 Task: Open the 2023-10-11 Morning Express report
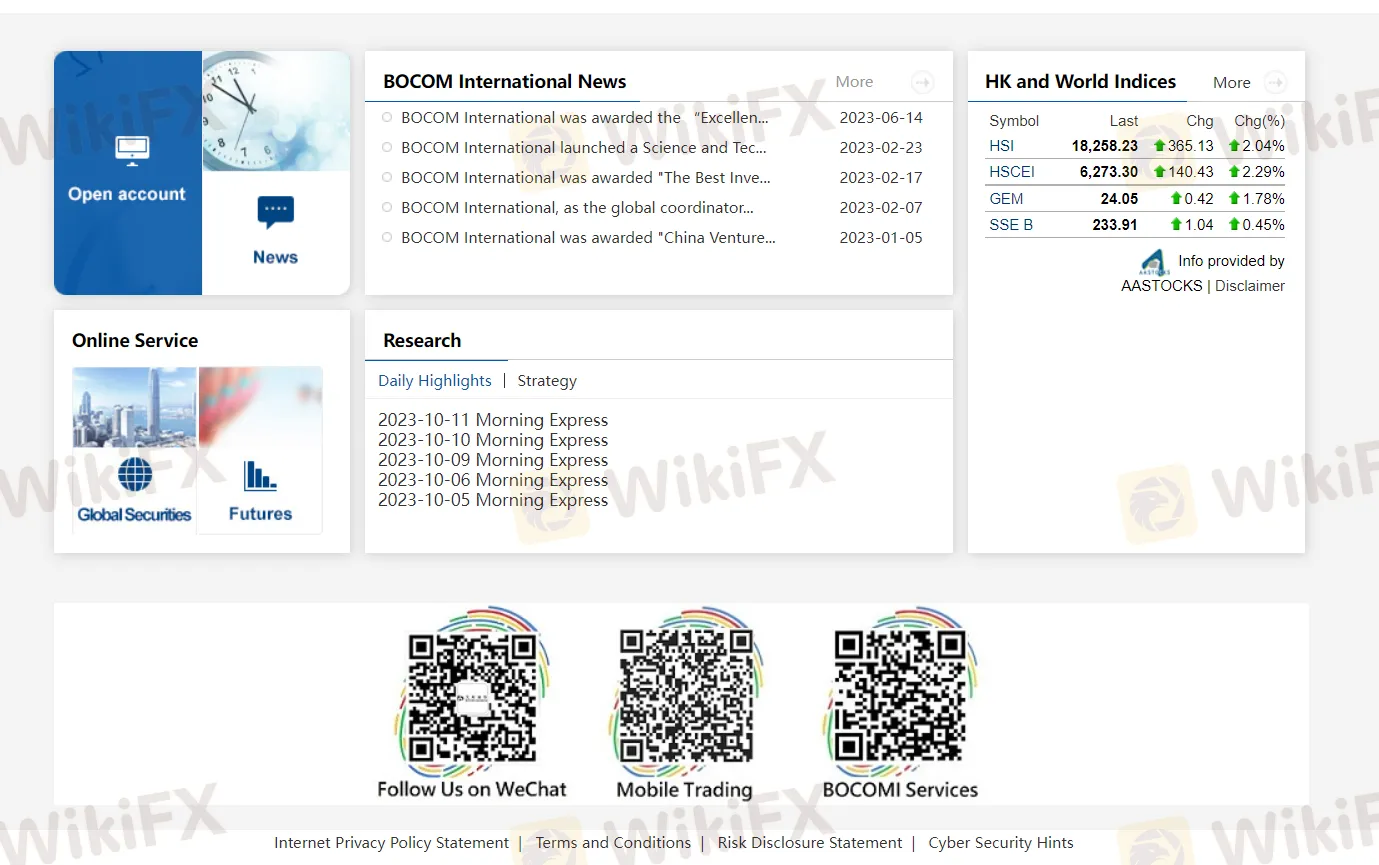pyautogui.click(x=493, y=420)
